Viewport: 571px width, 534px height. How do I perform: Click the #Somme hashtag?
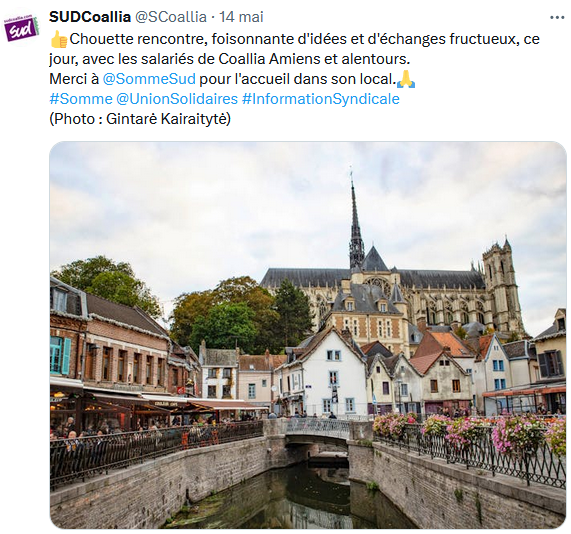(x=81, y=99)
